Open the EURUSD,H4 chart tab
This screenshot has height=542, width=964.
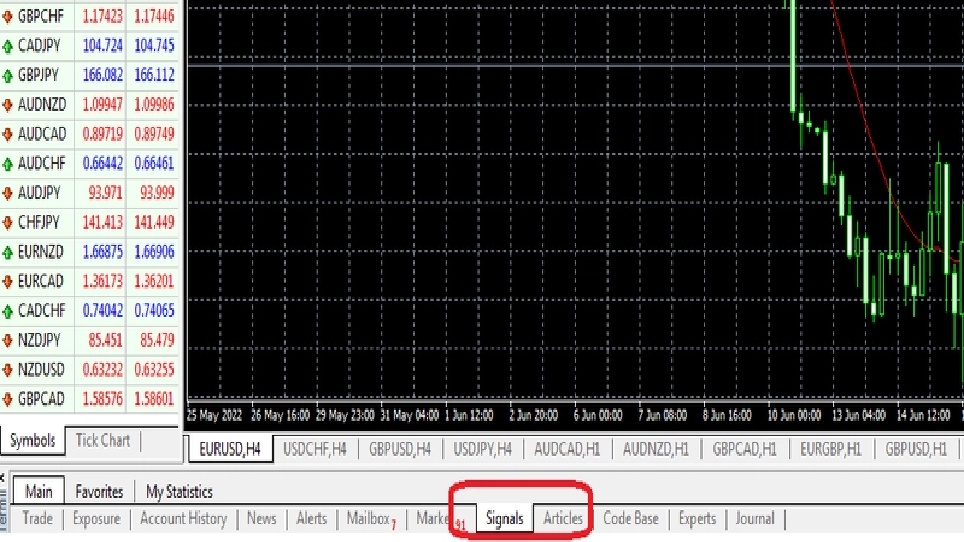click(x=230, y=449)
